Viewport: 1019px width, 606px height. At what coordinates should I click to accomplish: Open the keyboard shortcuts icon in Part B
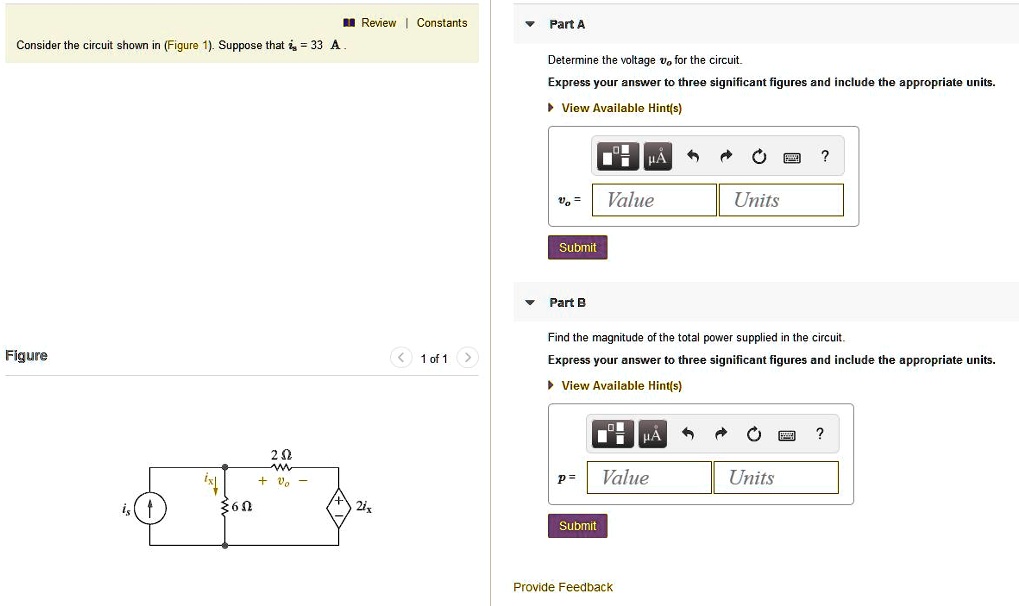pos(786,434)
